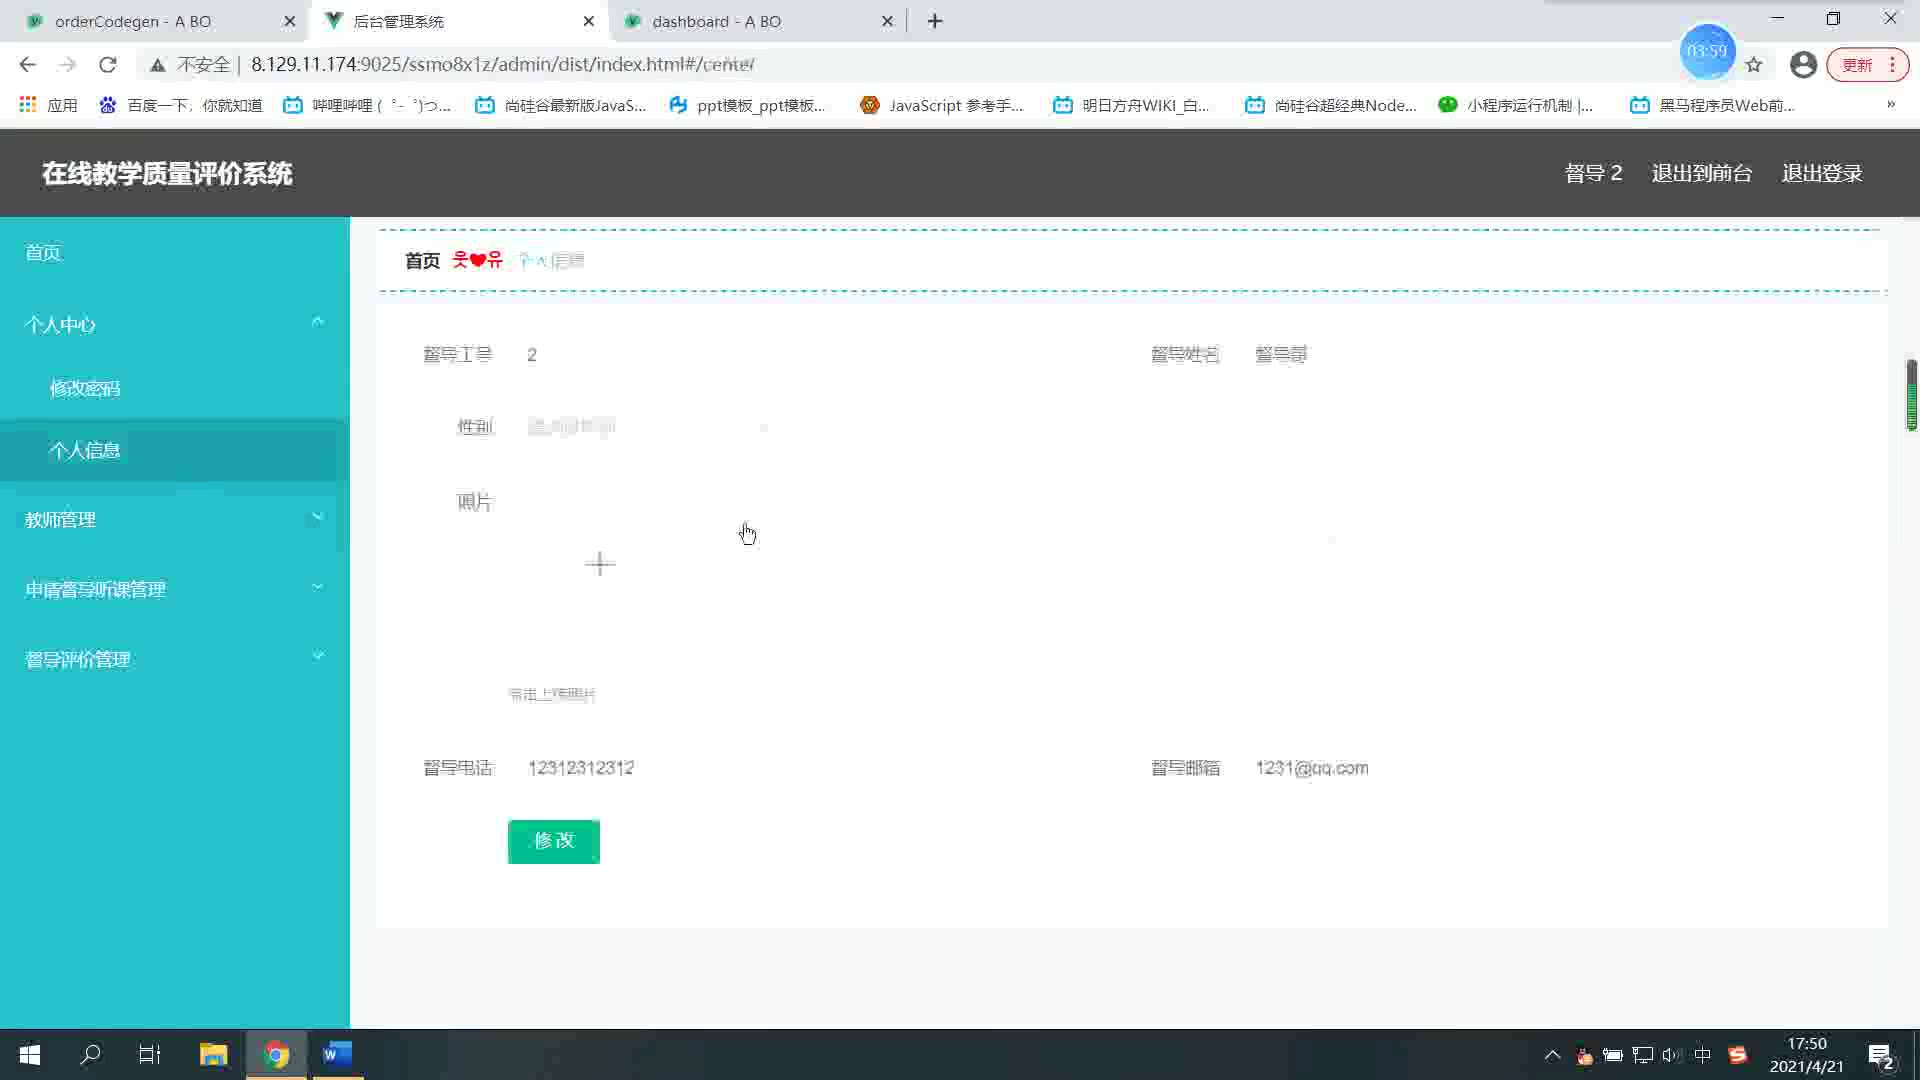Click 退出登录 link in header
The image size is (1920, 1080).
1821,173
